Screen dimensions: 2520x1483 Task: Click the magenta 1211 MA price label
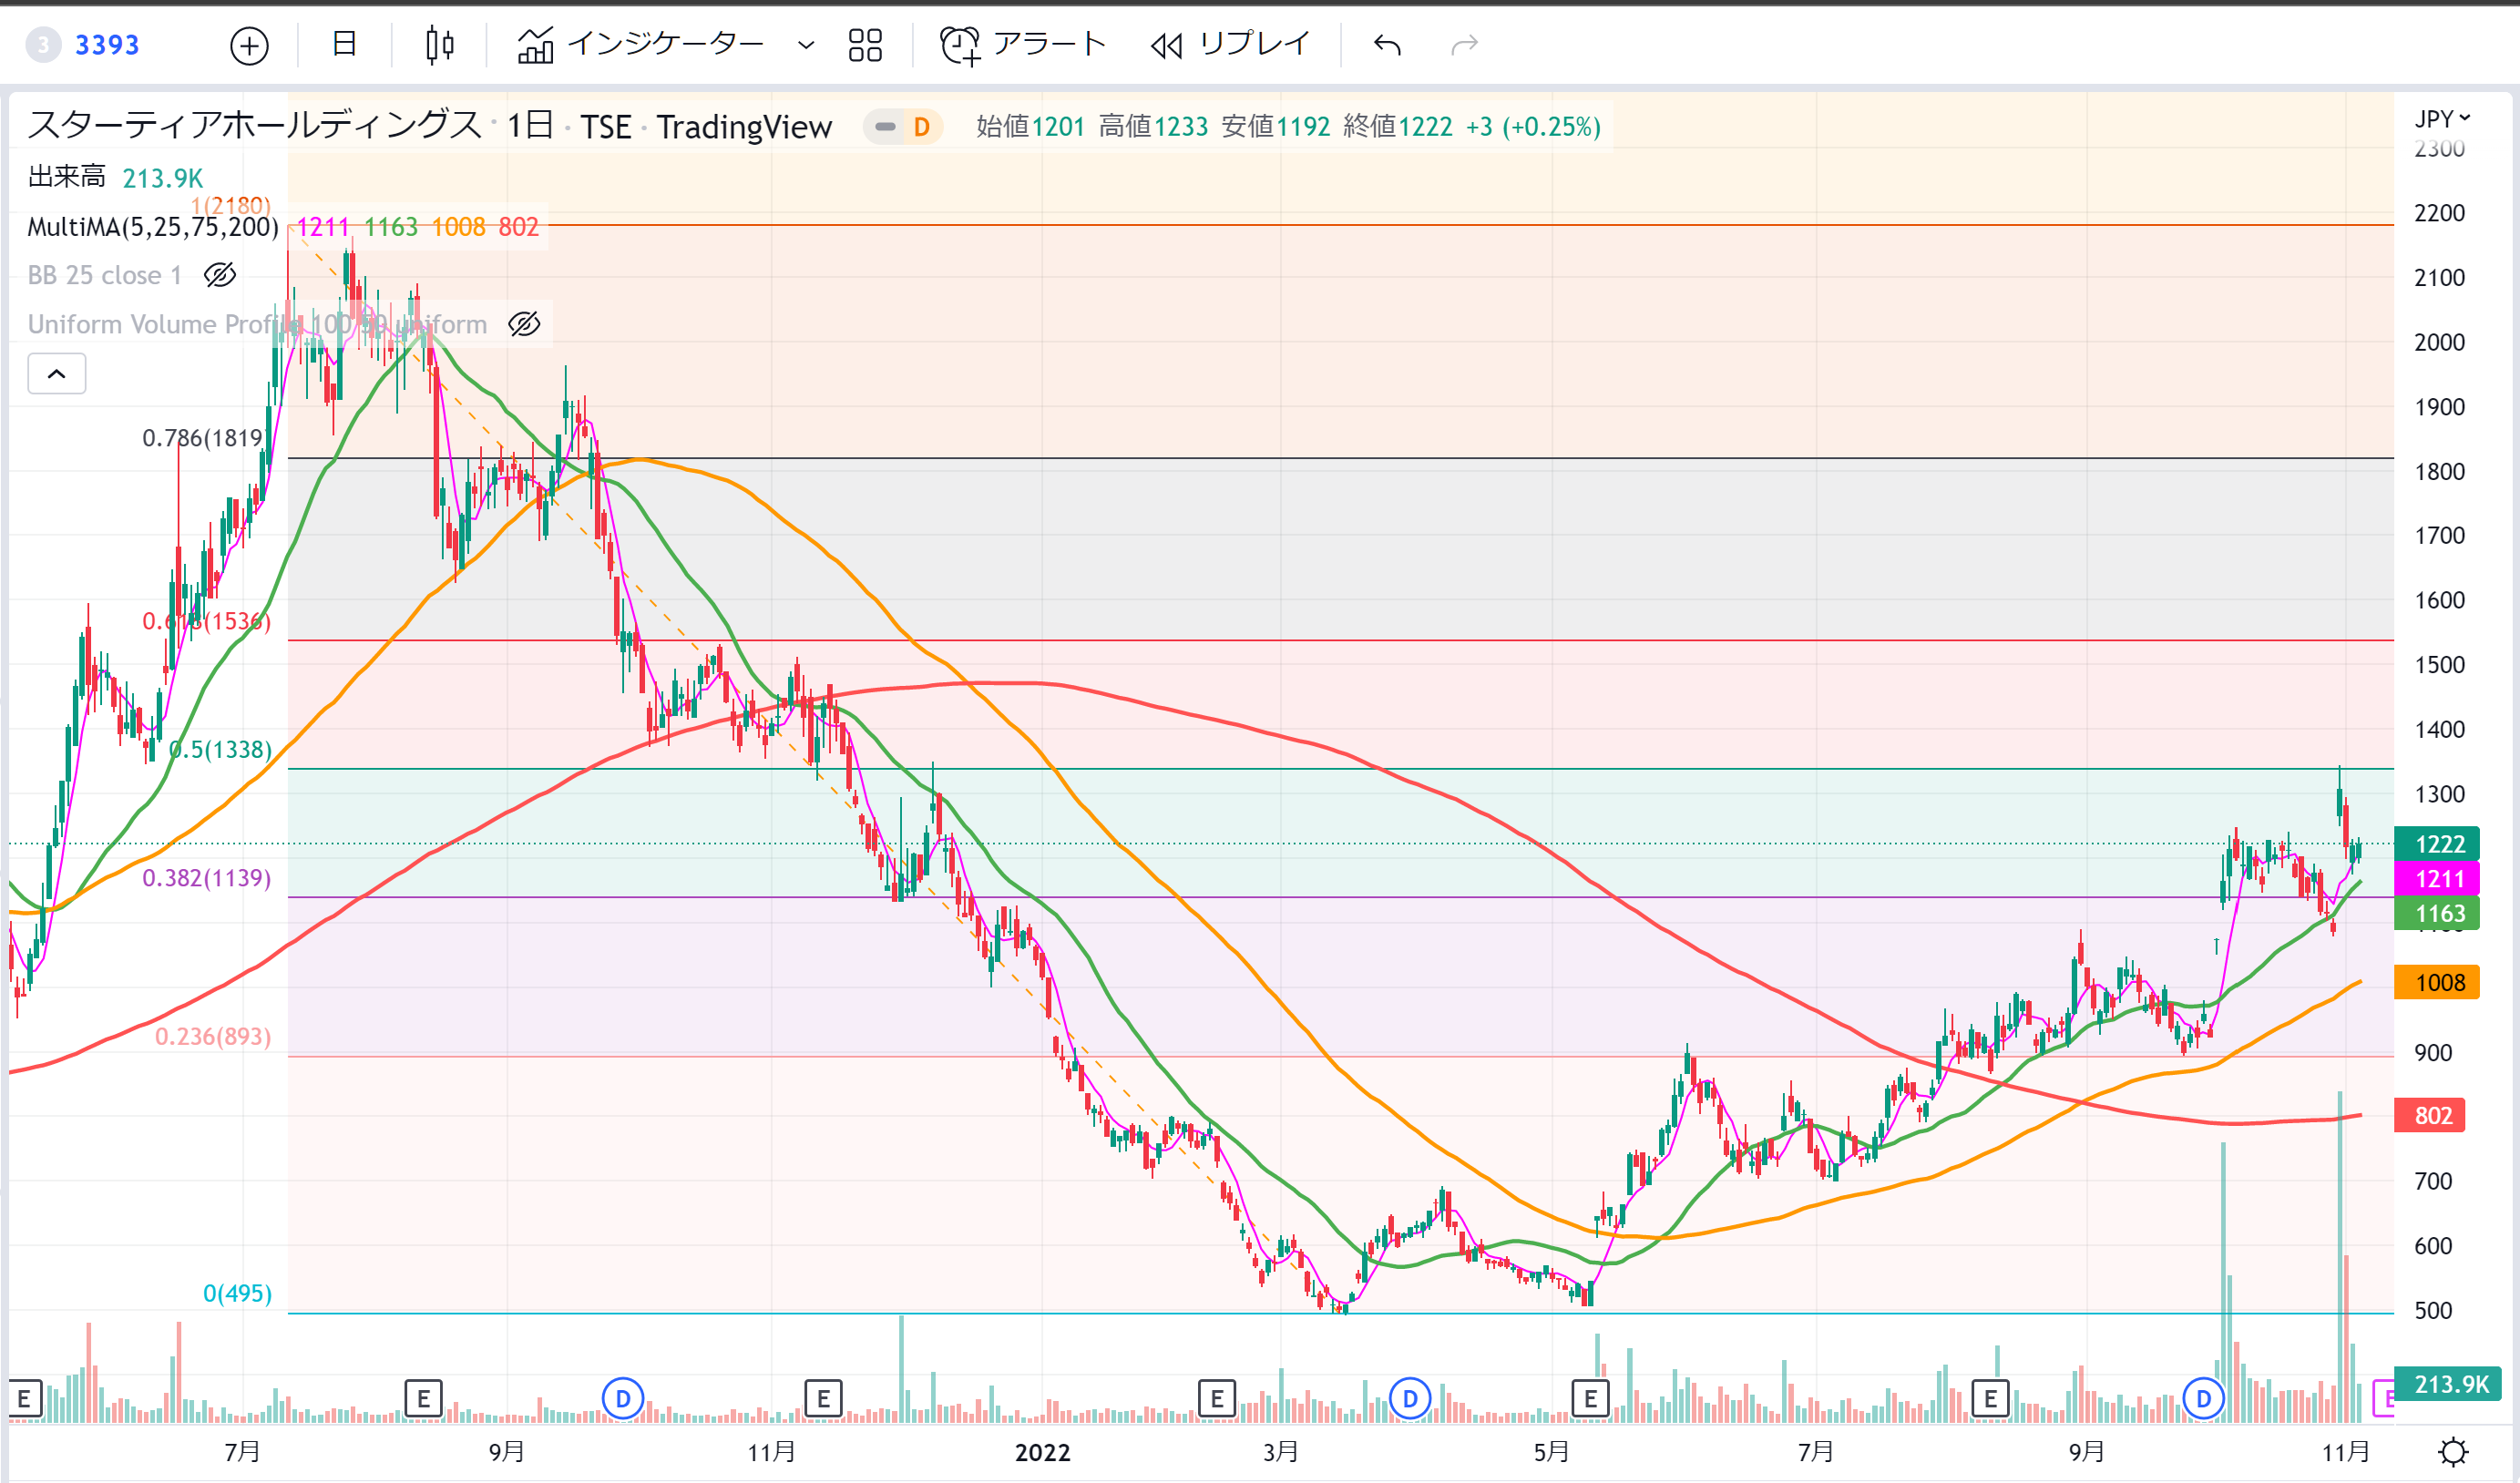pyautogui.click(x=2436, y=879)
